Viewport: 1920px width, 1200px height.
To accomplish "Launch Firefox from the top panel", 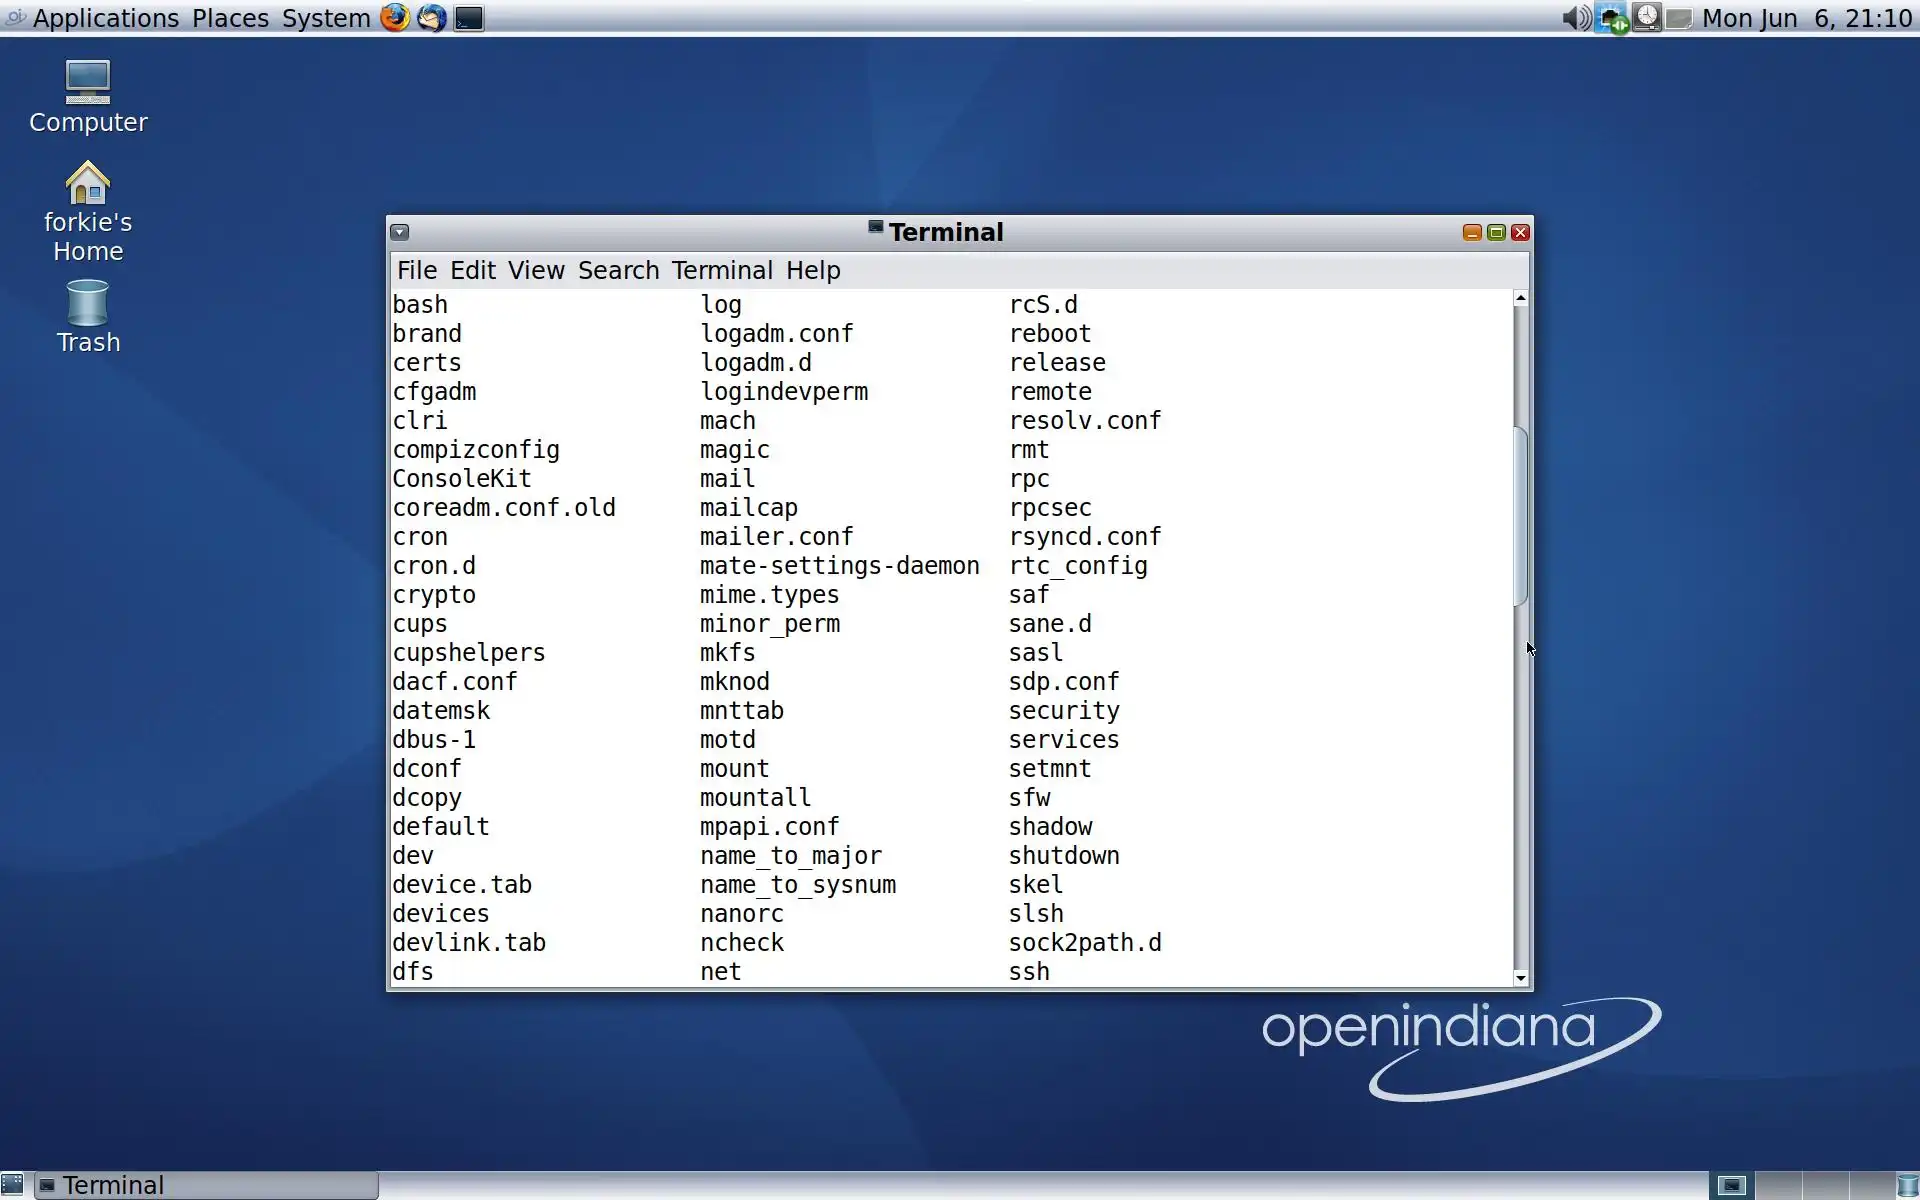I will click(395, 18).
